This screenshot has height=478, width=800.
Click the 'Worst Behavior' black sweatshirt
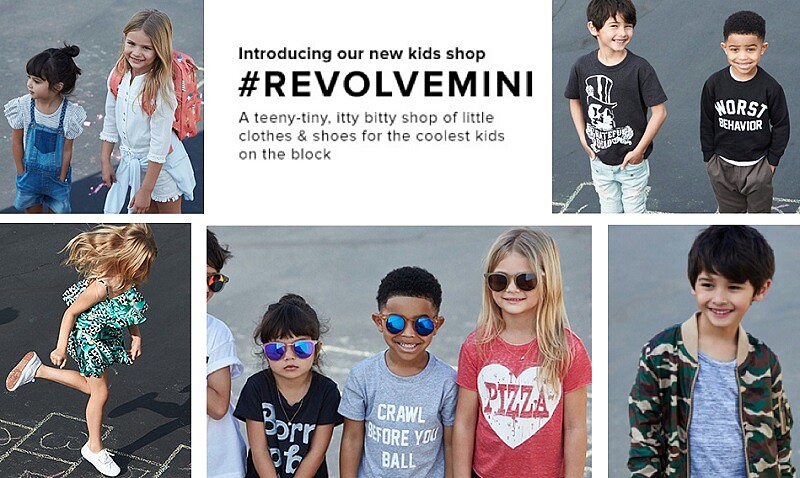745,116
